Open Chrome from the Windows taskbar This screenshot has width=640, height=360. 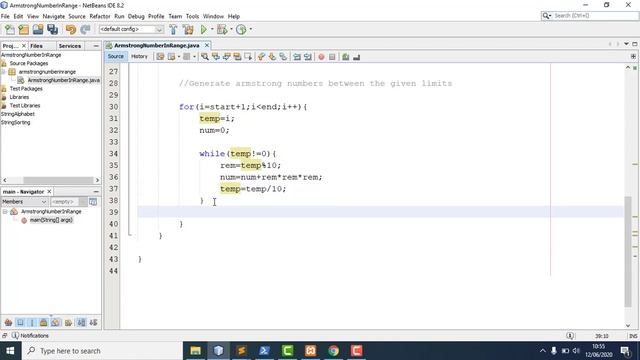click(x=333, y=351)
